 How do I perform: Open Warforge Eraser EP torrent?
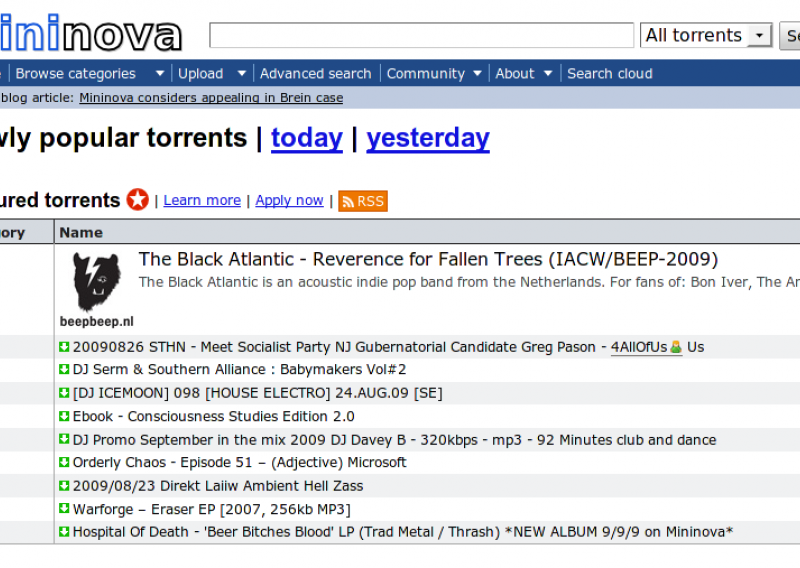(x=212, y=509)
